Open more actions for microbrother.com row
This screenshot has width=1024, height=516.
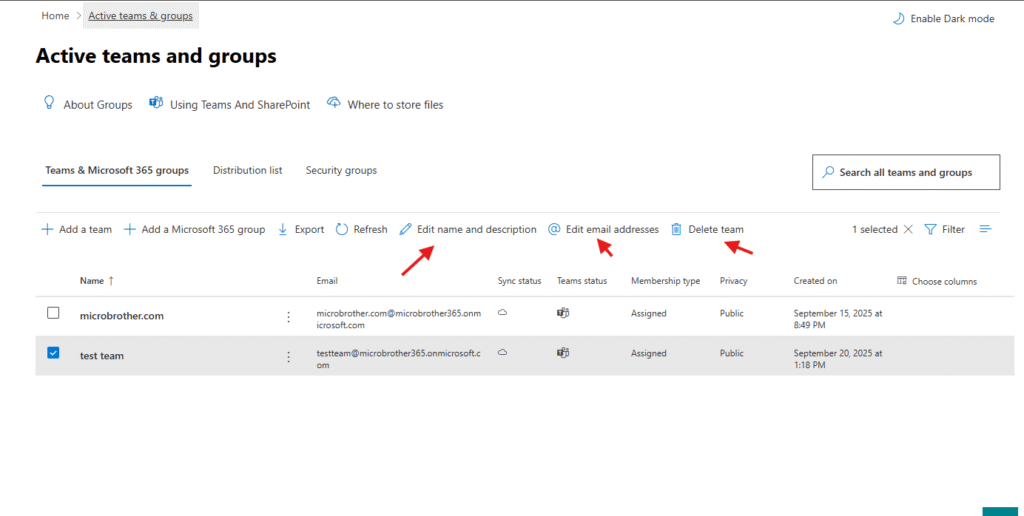point(289,317)
